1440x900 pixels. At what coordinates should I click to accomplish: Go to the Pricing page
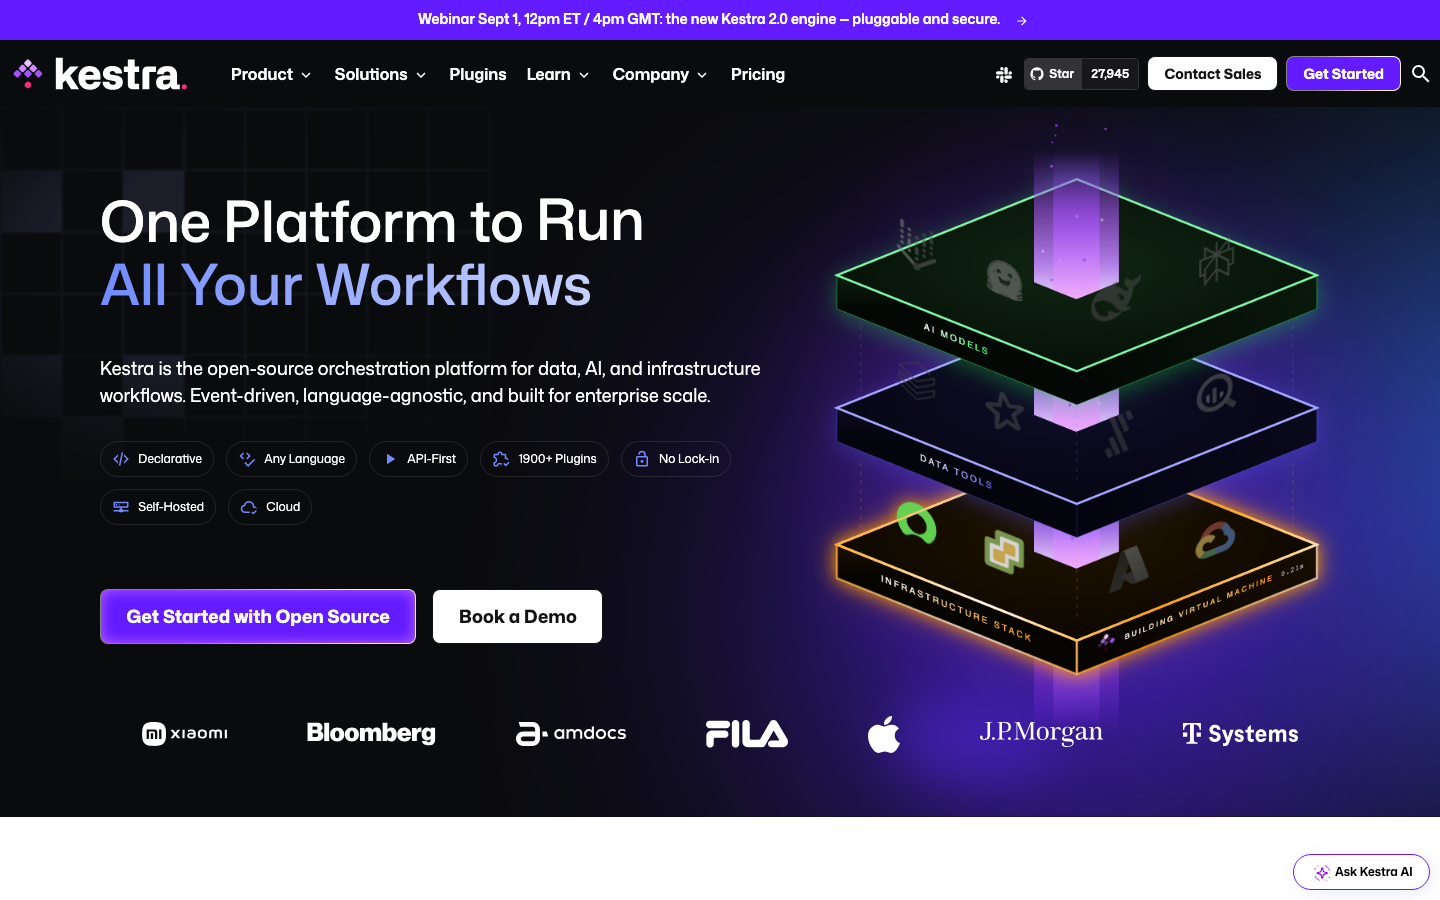pyautogui.click(x=758, y=74)
